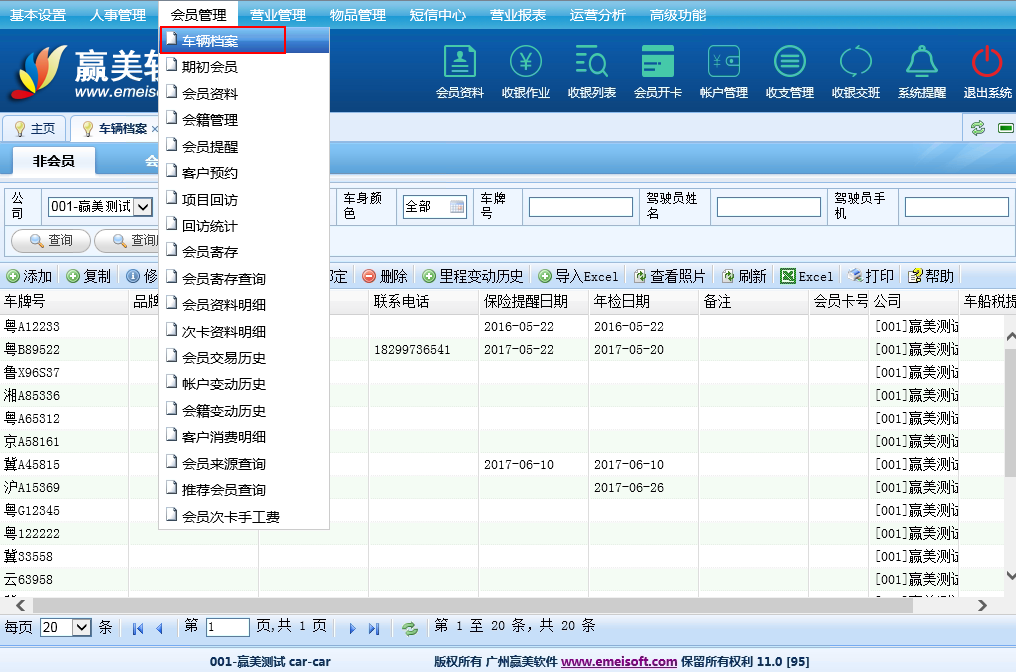Open the 车身颜色 color selector
Screen dimensions: 1016x672
pos(434,207)
